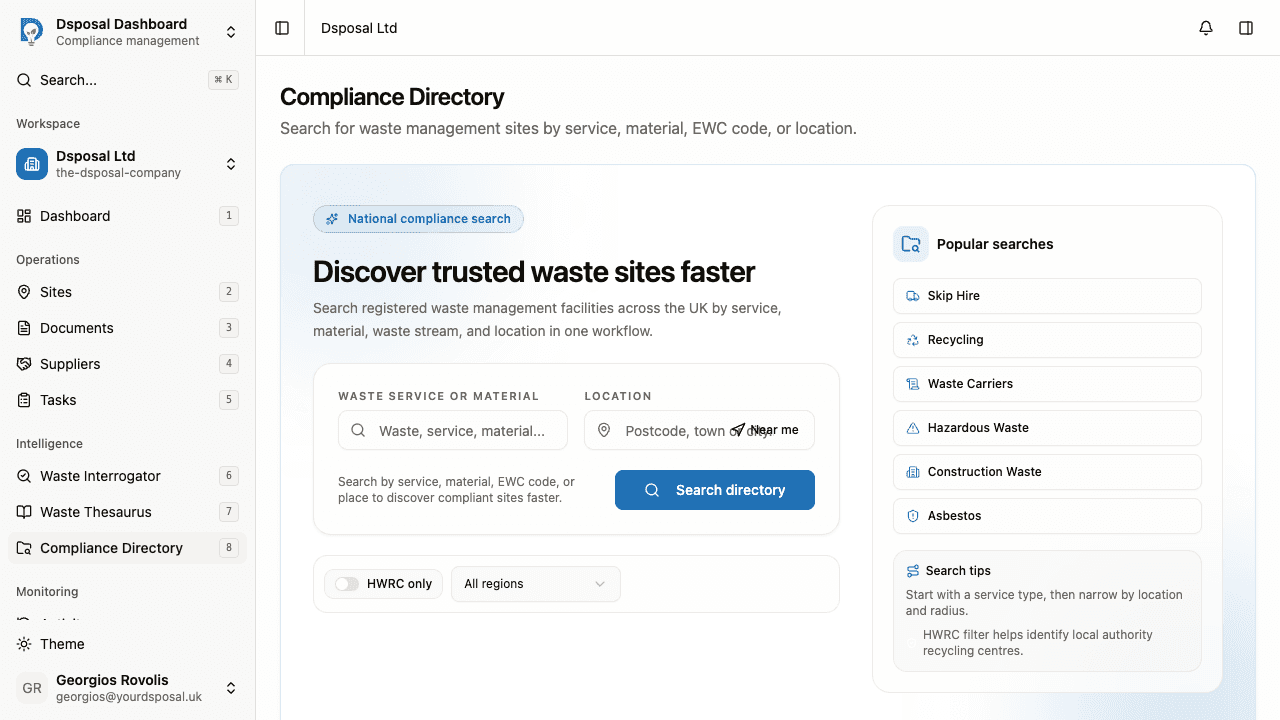Open Waste Thesaurus via its book icon
1280x720 pixels.
(23, 511)
